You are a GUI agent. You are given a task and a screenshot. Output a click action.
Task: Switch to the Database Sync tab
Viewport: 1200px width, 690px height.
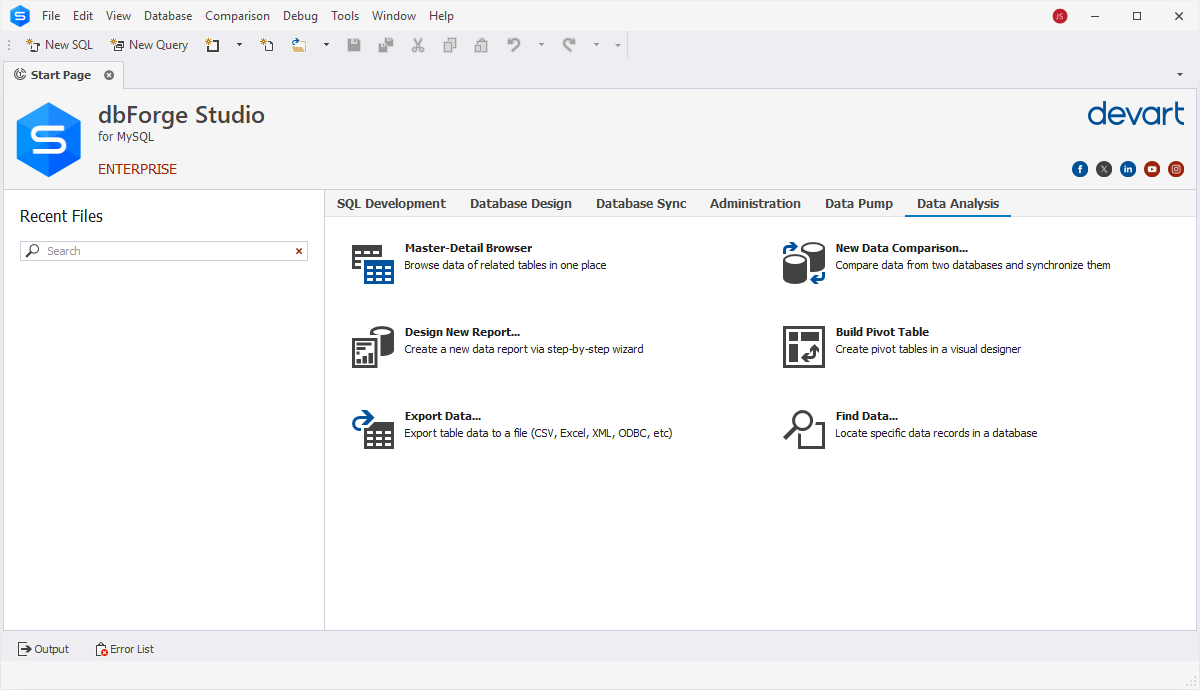(641, 204)
